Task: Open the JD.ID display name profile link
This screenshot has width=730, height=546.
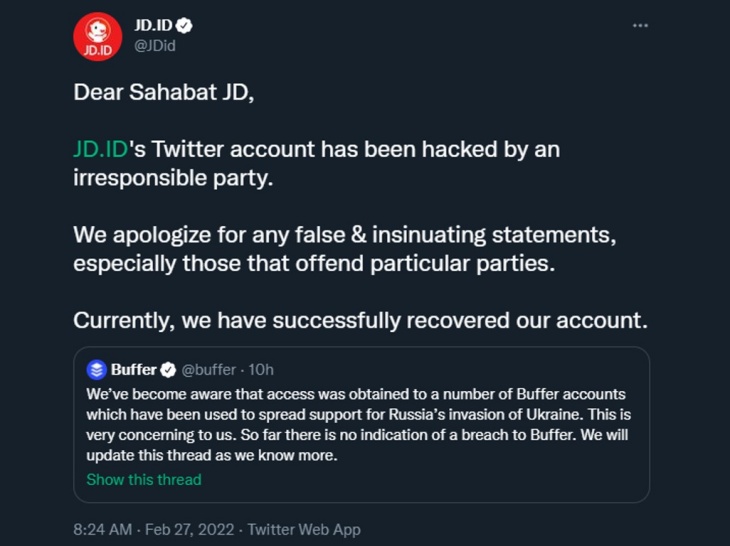Action: (x=154, y=25)
